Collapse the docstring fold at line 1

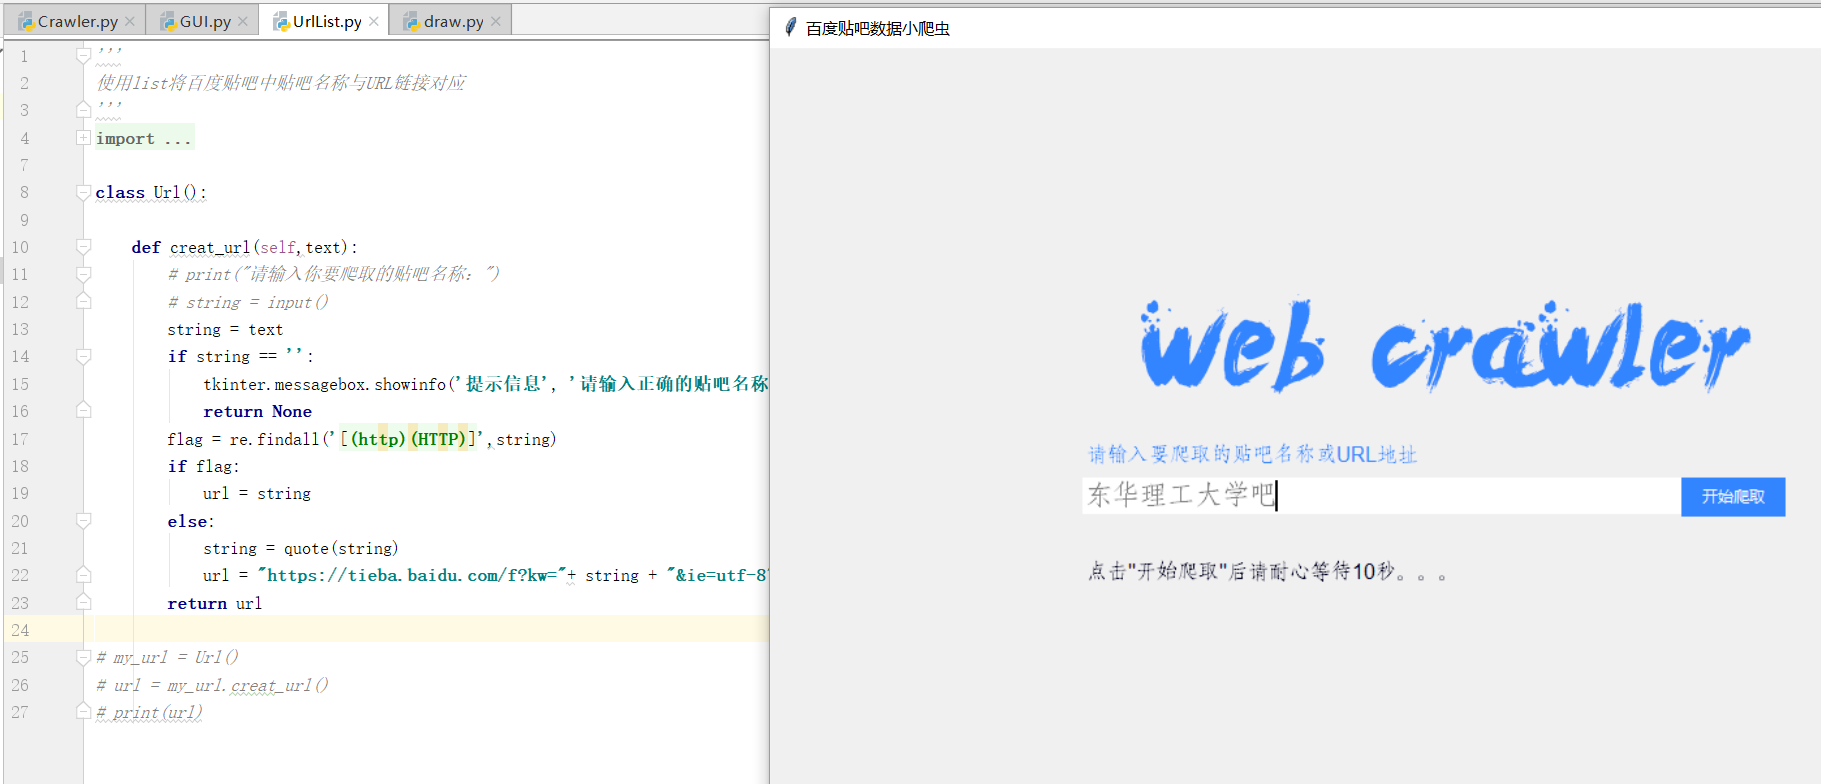pyautogui.click(x=84, y=55)
